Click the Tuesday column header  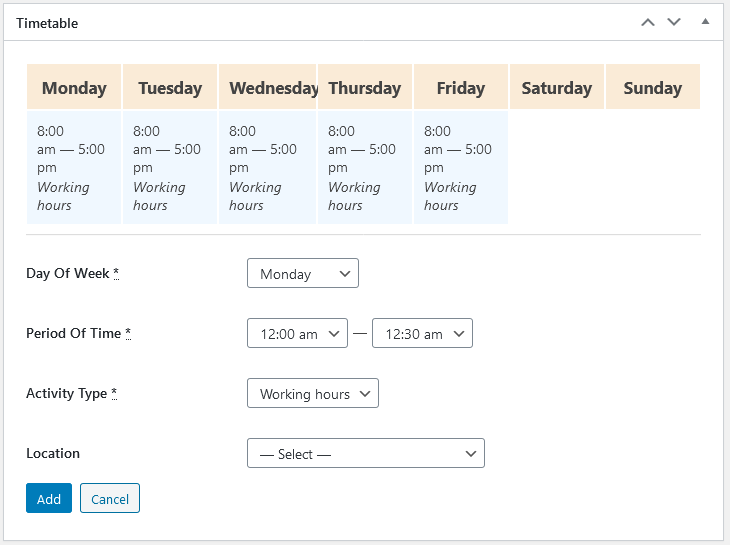click(x=170, y=87)
